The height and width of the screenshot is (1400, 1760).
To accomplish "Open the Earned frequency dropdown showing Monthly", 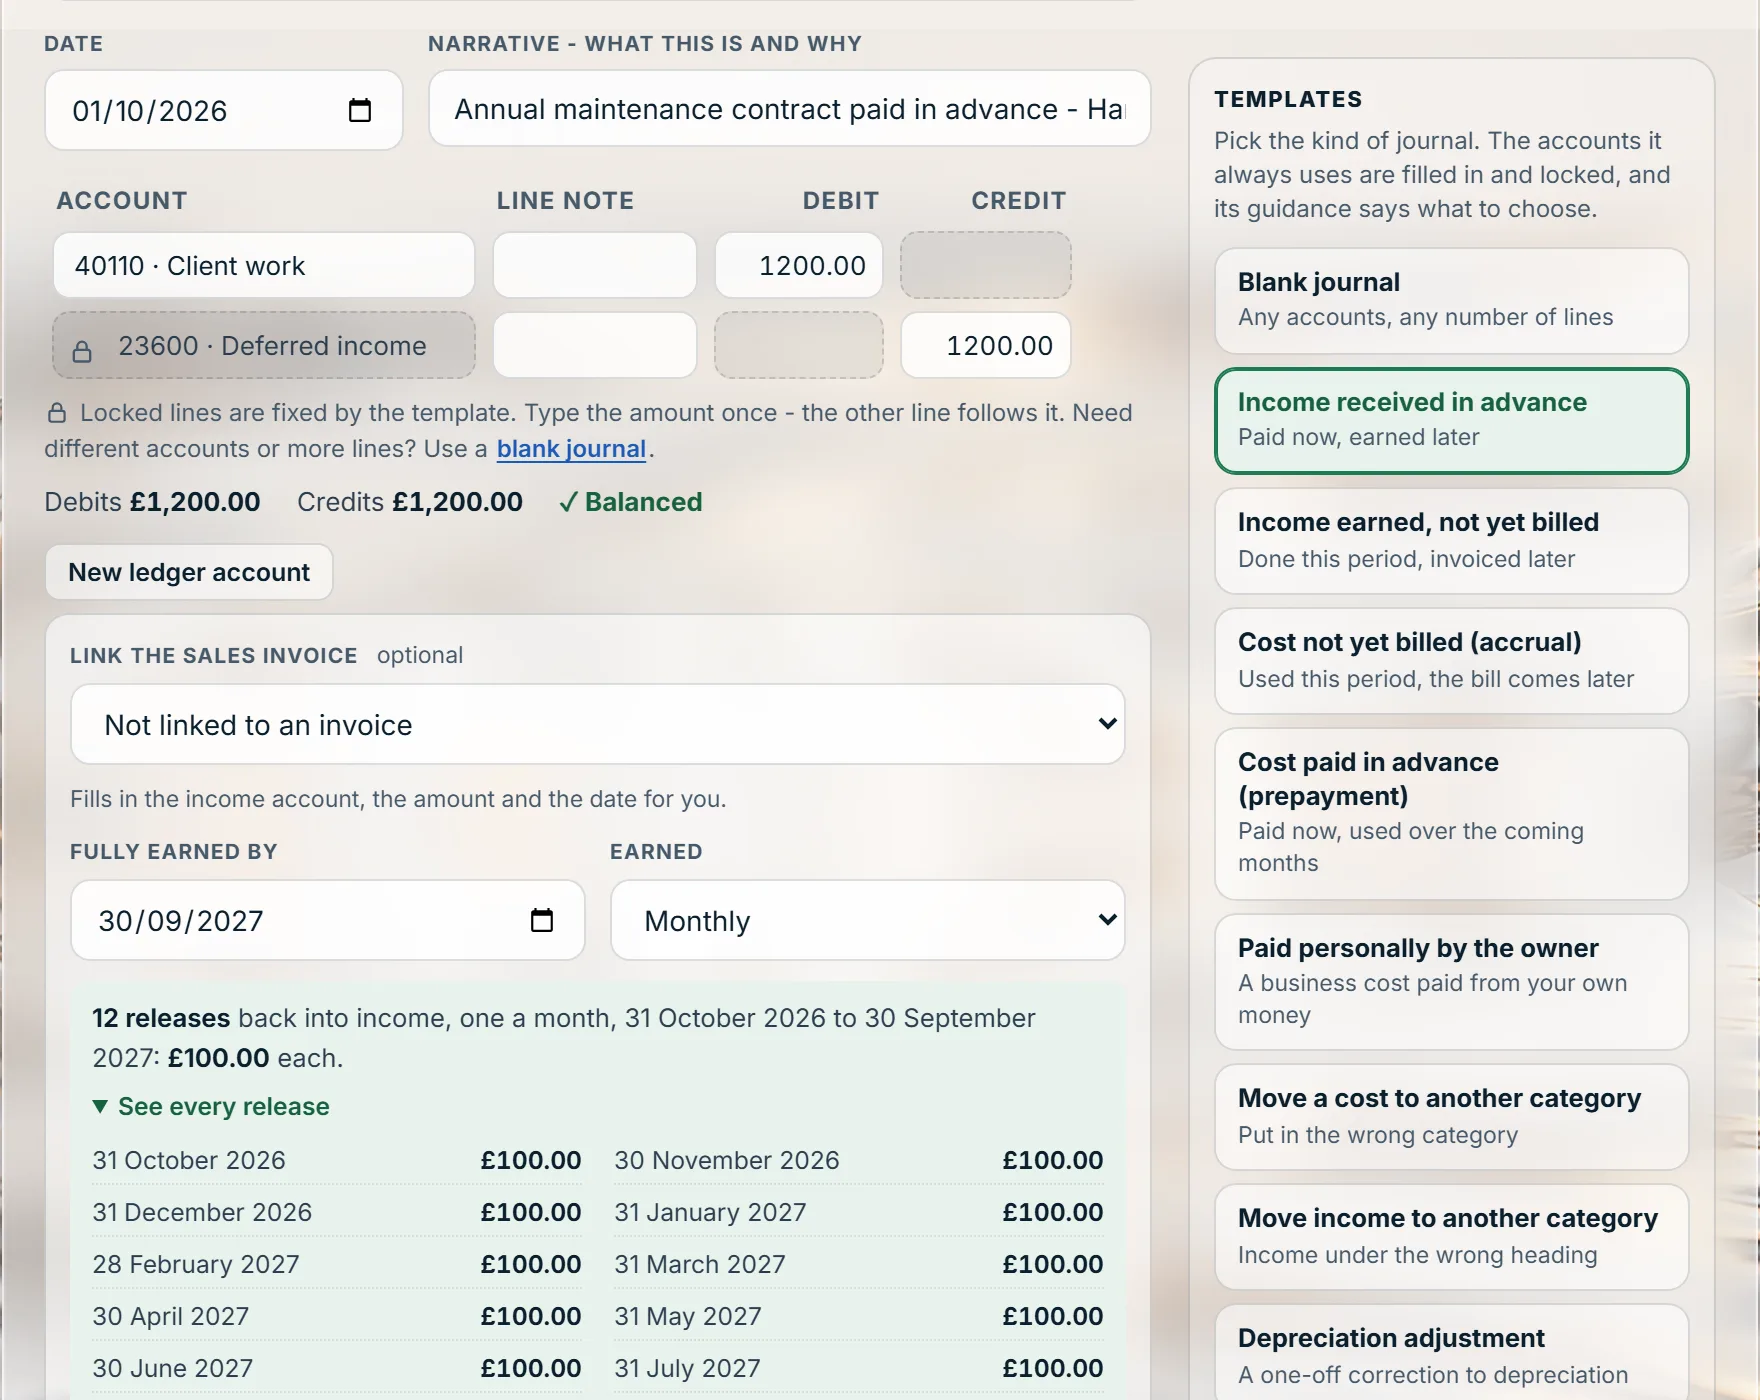I will (x=868, y=920).
